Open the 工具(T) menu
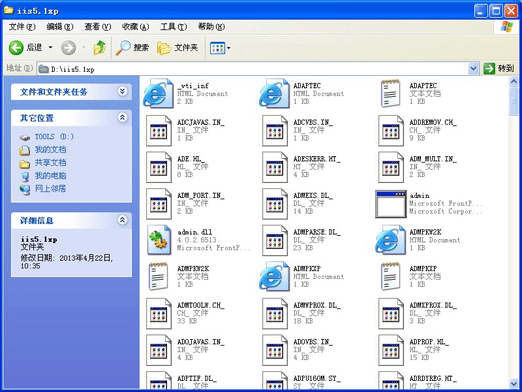Viewport: 522px width, 392px height. click(x=173, y=27)
